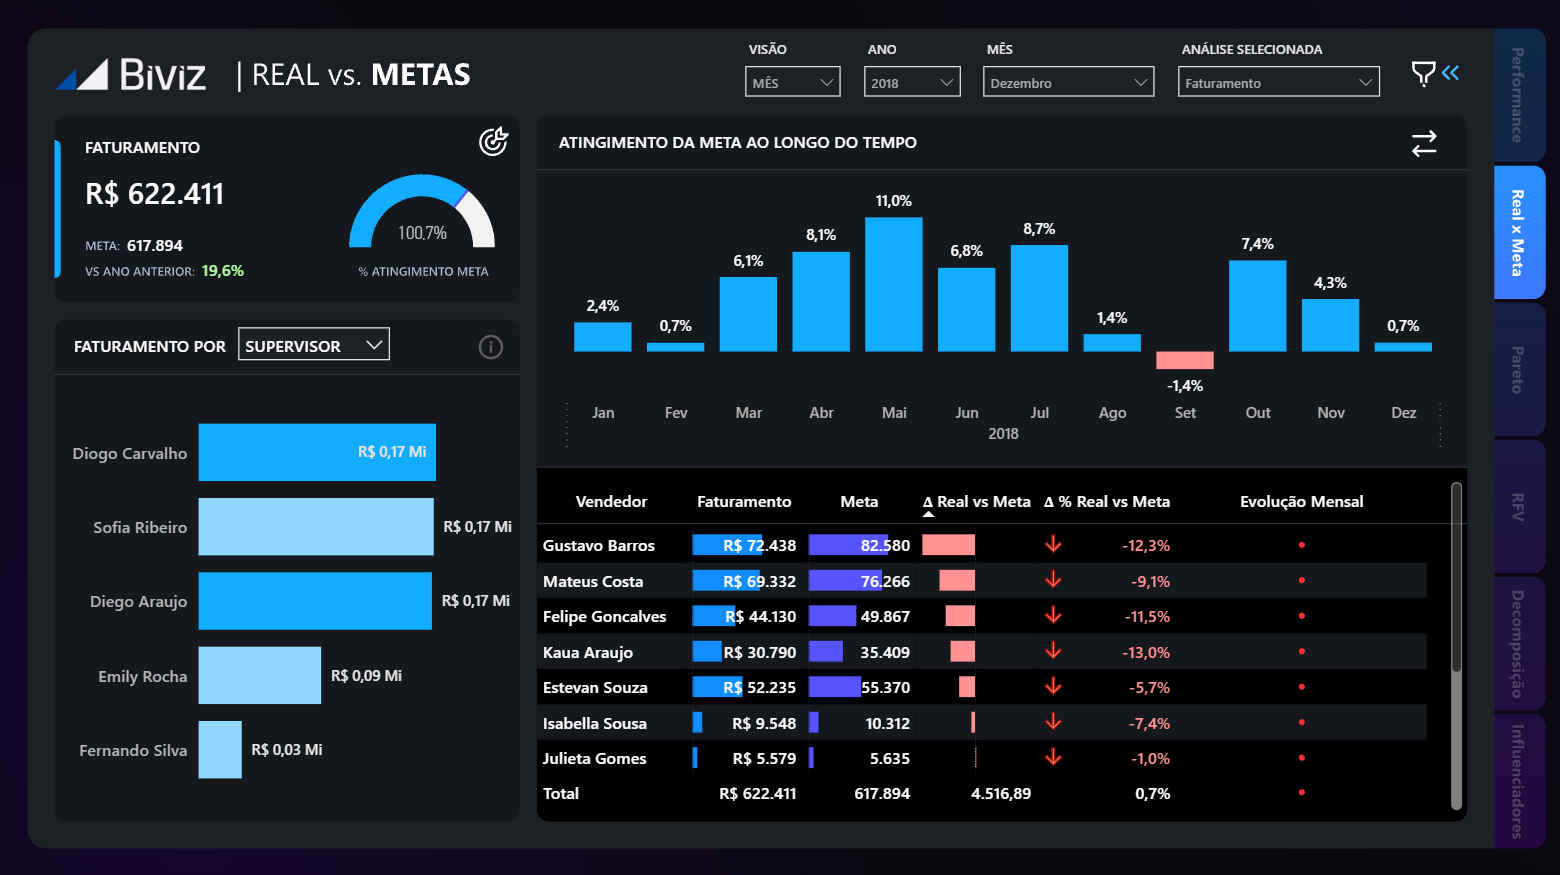Click the red down arrow for Felipe Goncalves
This screenshot has width=1560, height=875.
[x=1053, y=615]
